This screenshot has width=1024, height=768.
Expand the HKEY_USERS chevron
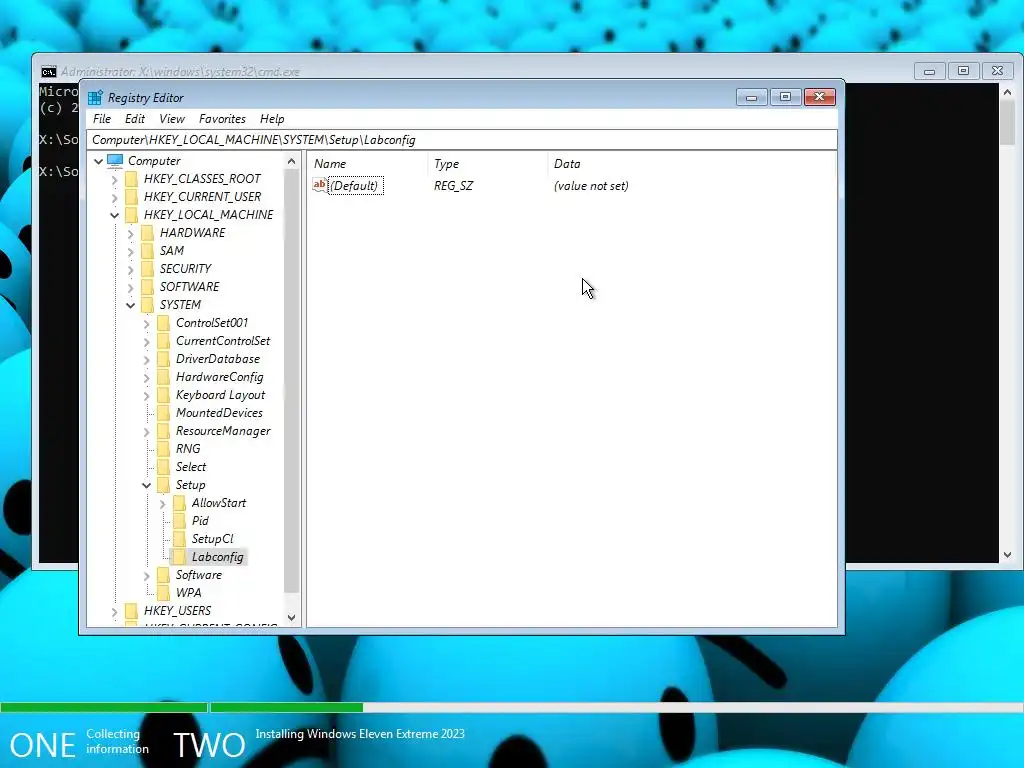point(114,611)
